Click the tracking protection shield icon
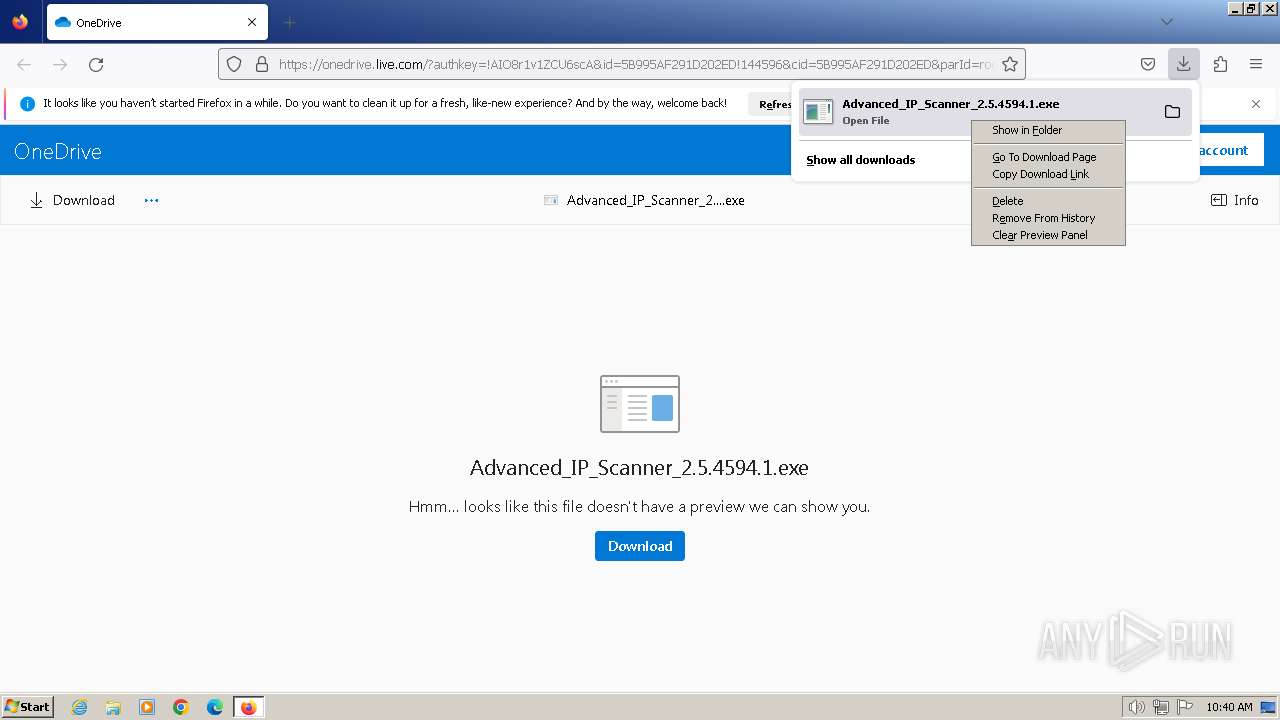The height and width of the screenshot is (720, 1280). (x=234, y=64)
